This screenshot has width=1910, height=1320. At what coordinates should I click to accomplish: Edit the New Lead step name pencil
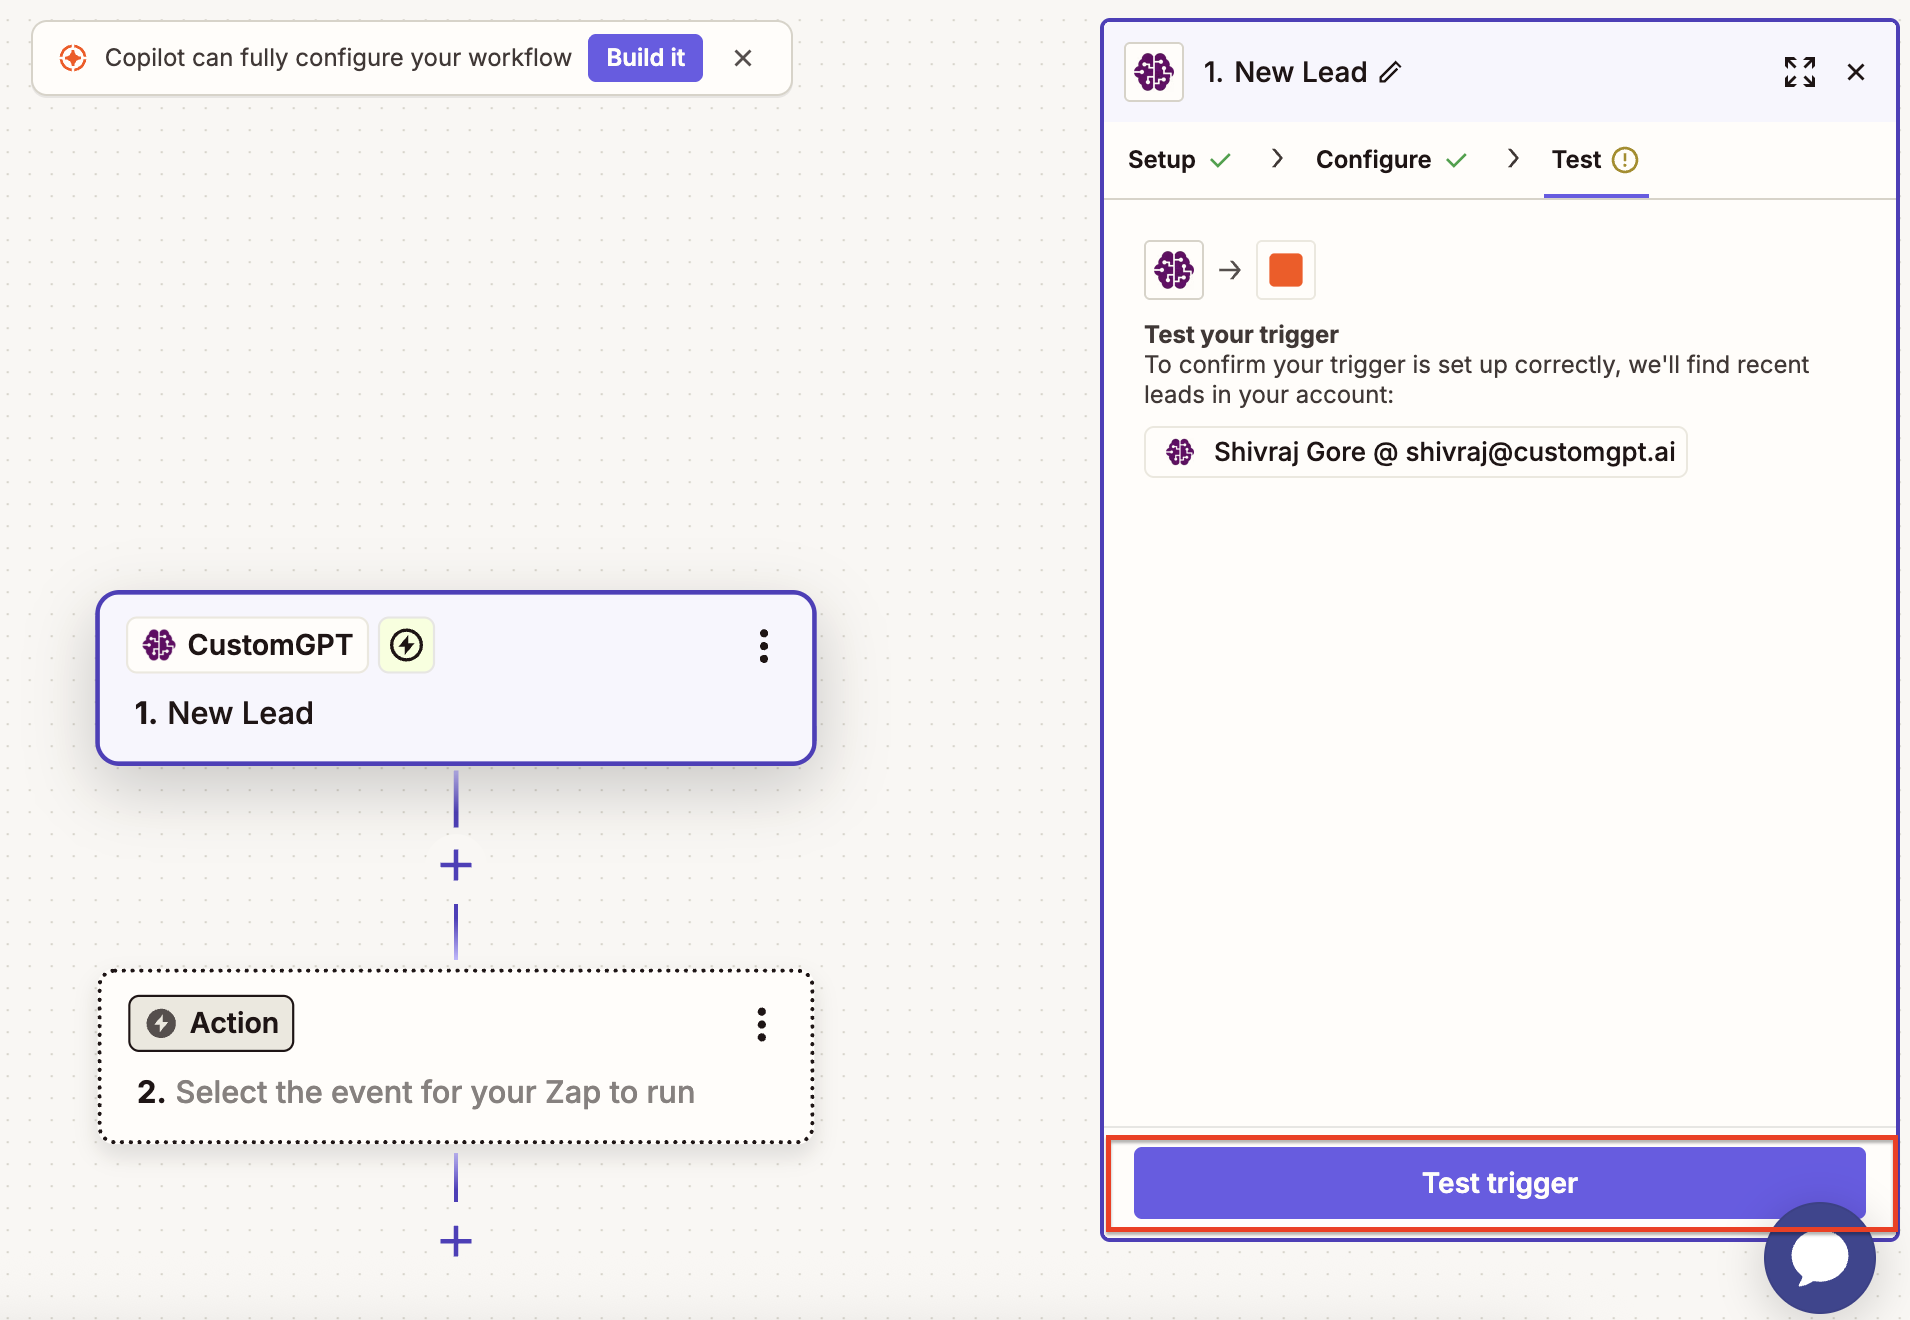[x=1390, y=72]
